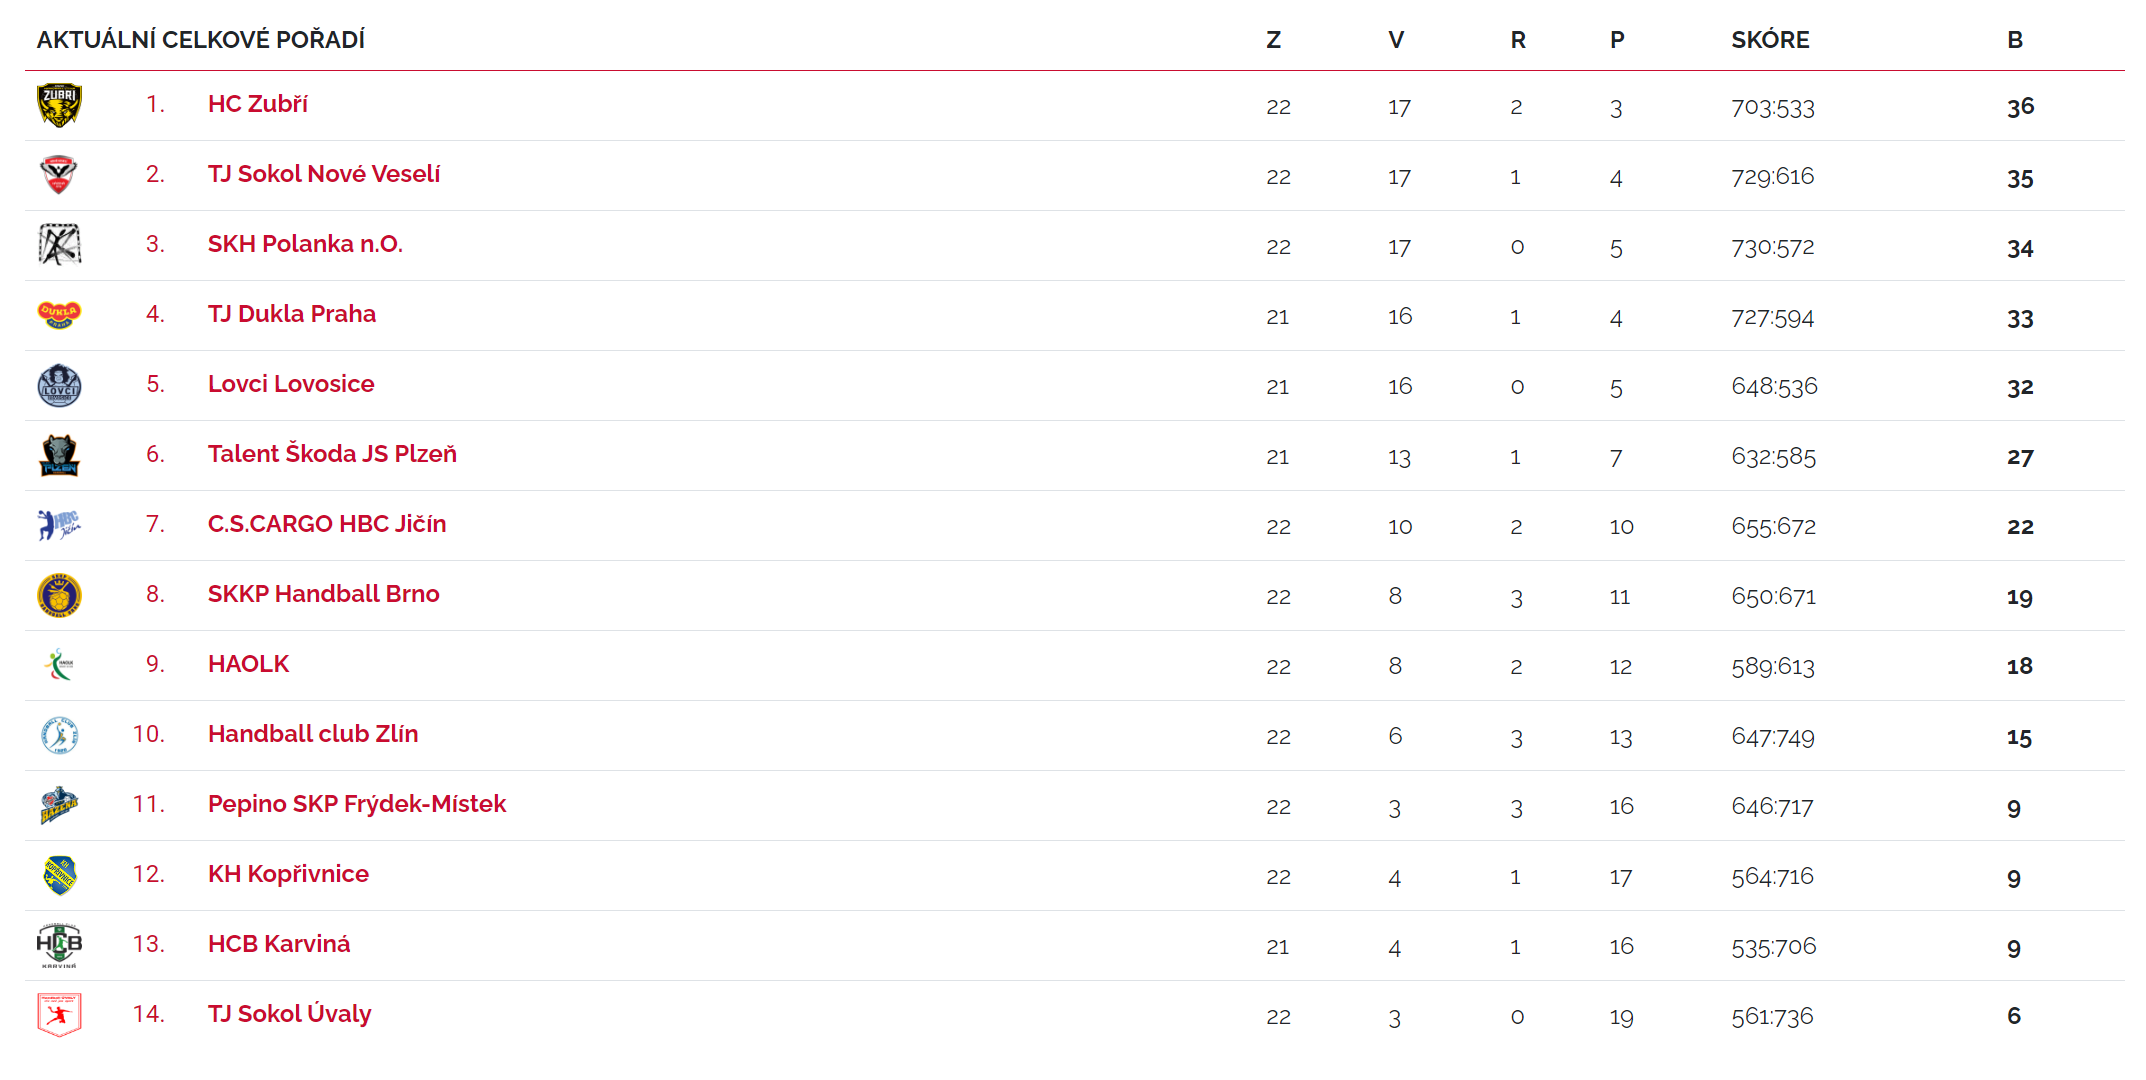Image resolution: width=2146 pixels, height=1080 pixels.
Task: Click the Talent Plzeň wolf logo
Action: coord(59,455)
